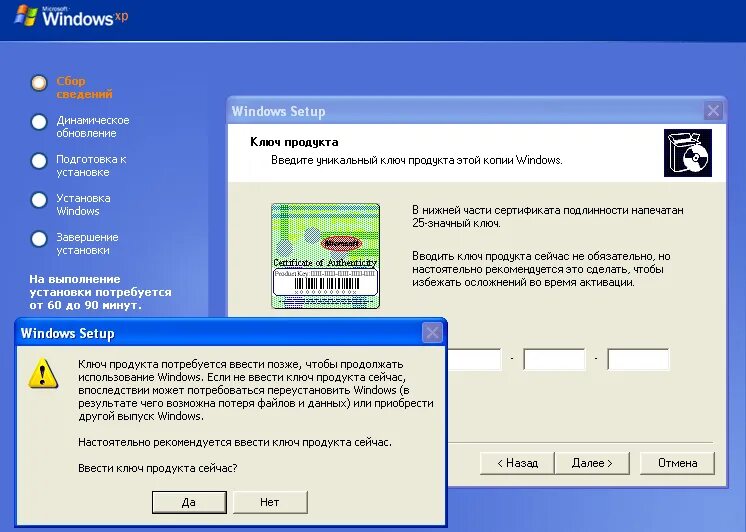746x532 pixels.
Task: Click the yellow warning triangle icon
Action: [43, 374]
